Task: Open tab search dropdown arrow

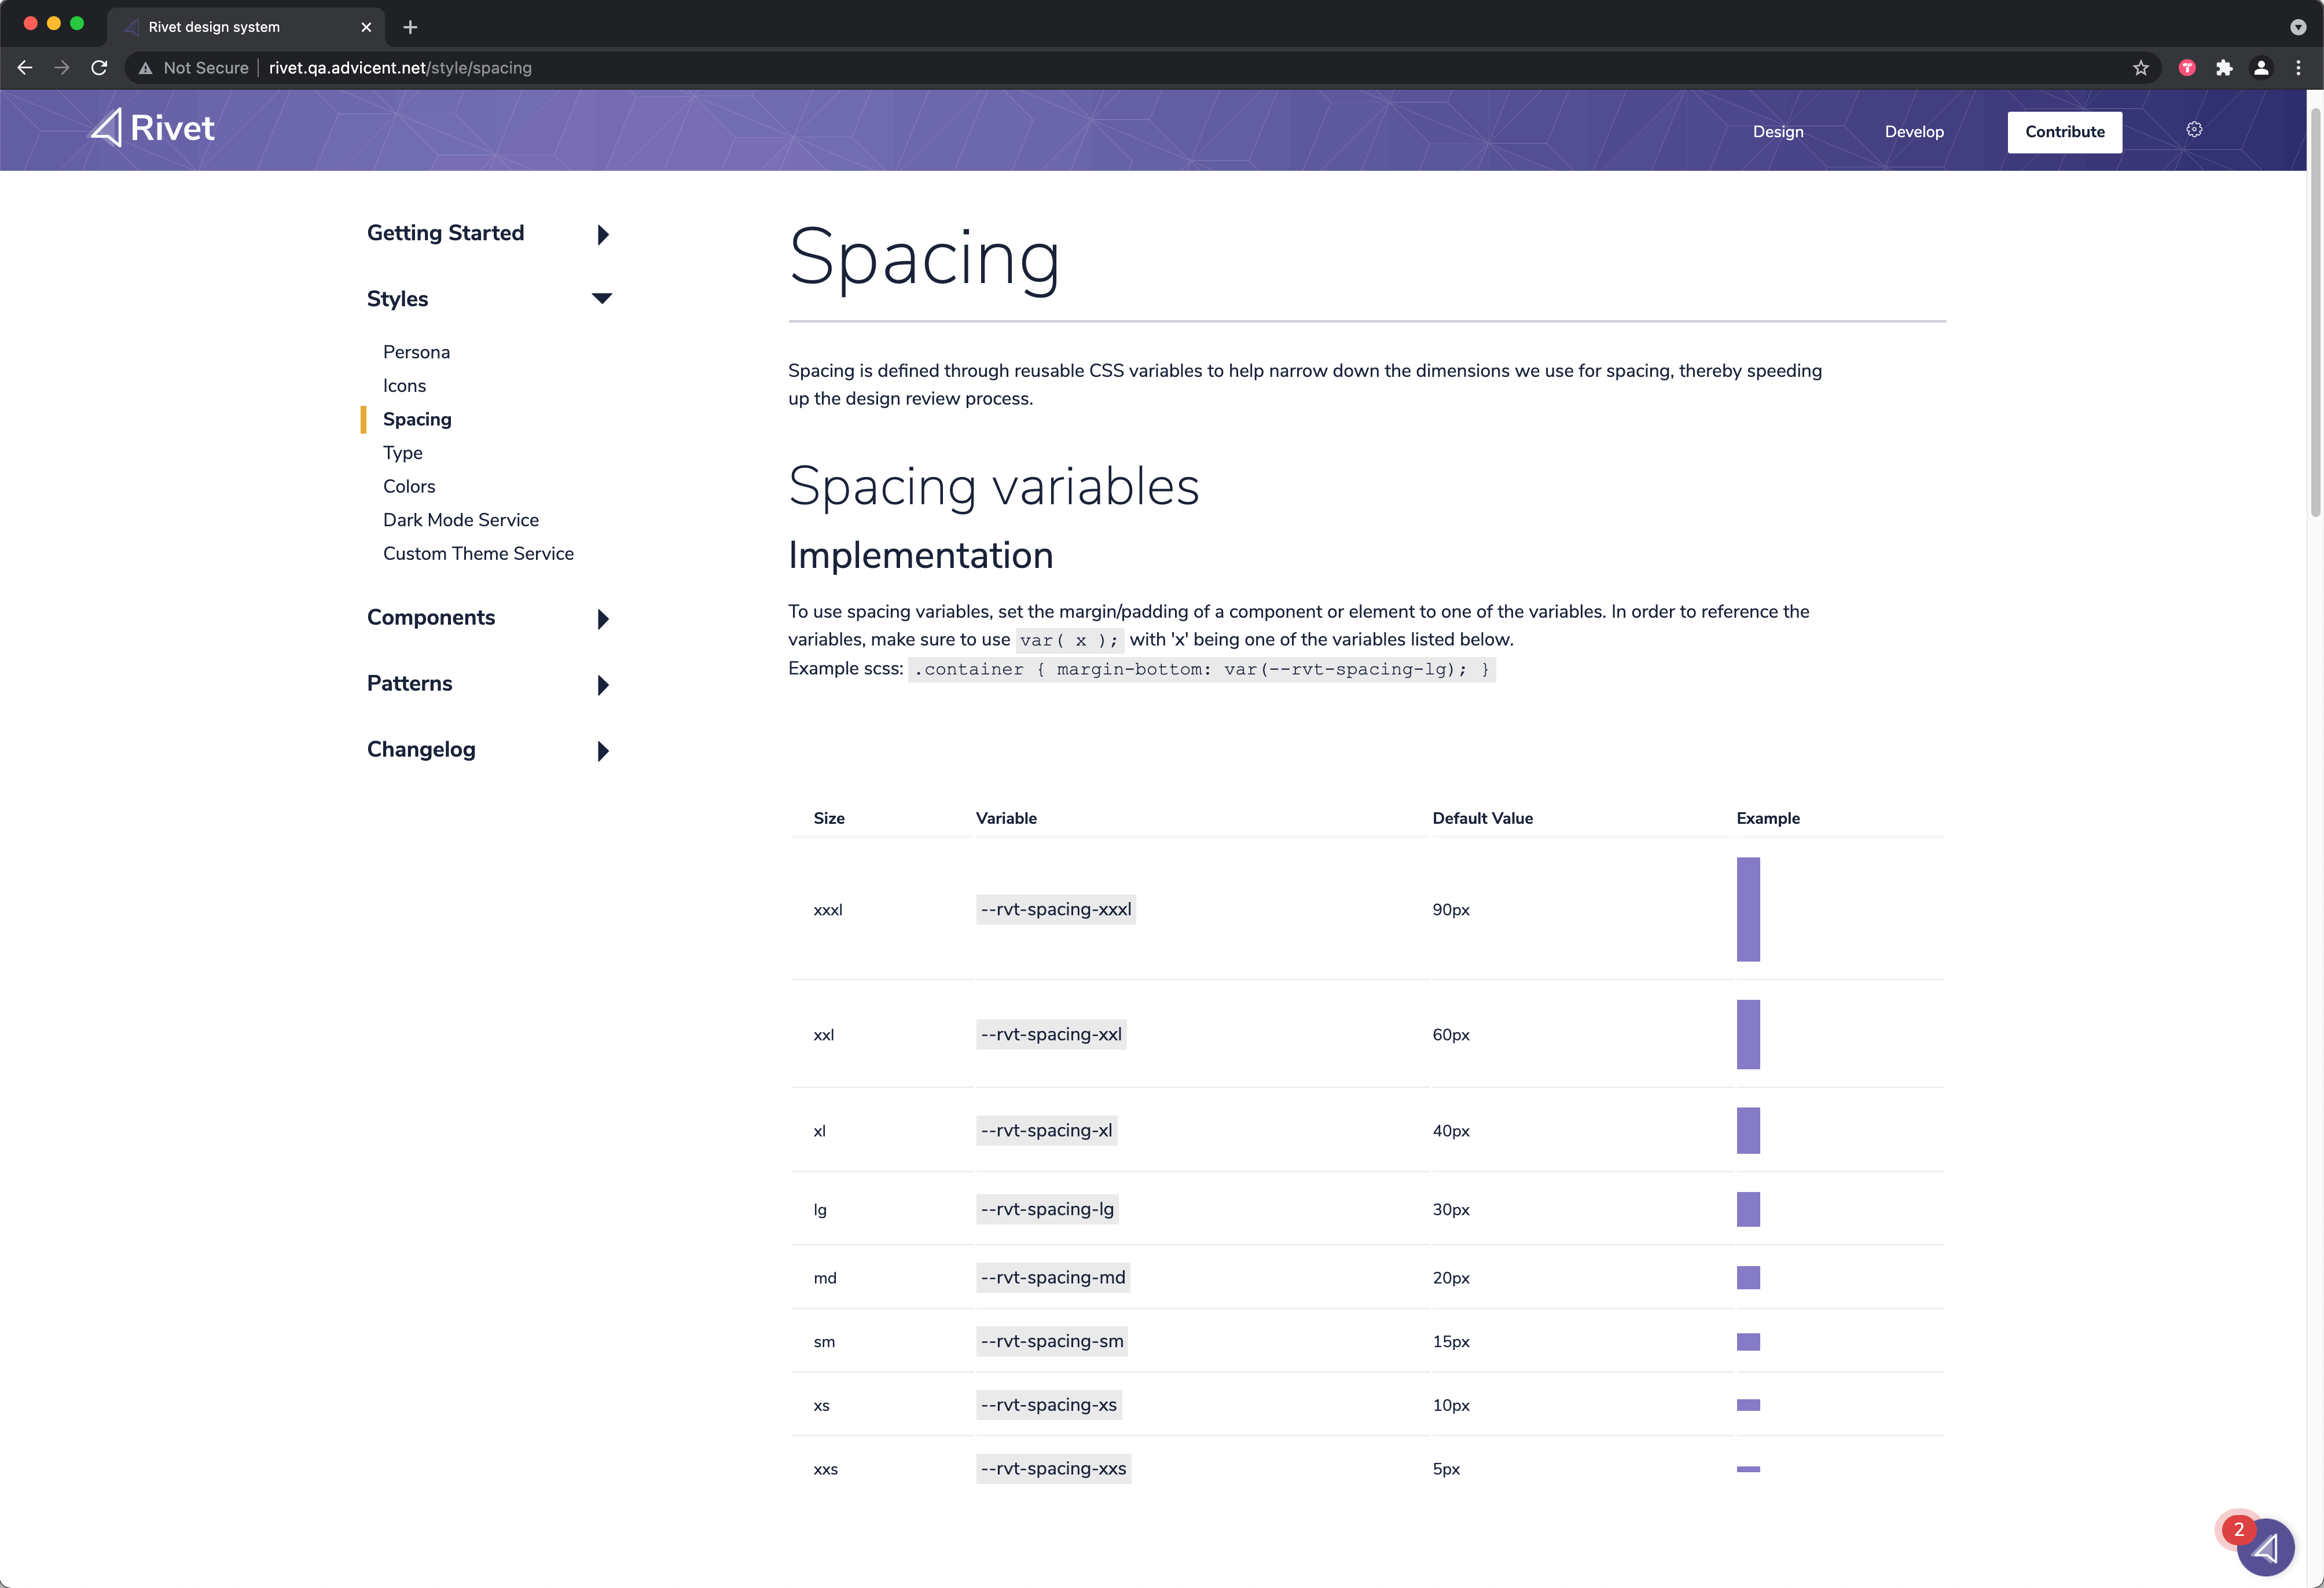Action: 2298,27
